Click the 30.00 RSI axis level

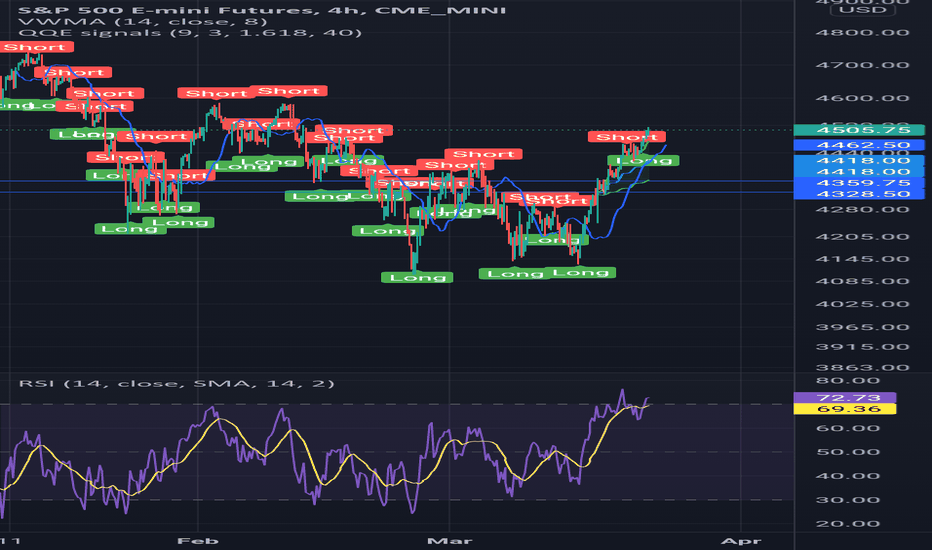pos(848,499)
